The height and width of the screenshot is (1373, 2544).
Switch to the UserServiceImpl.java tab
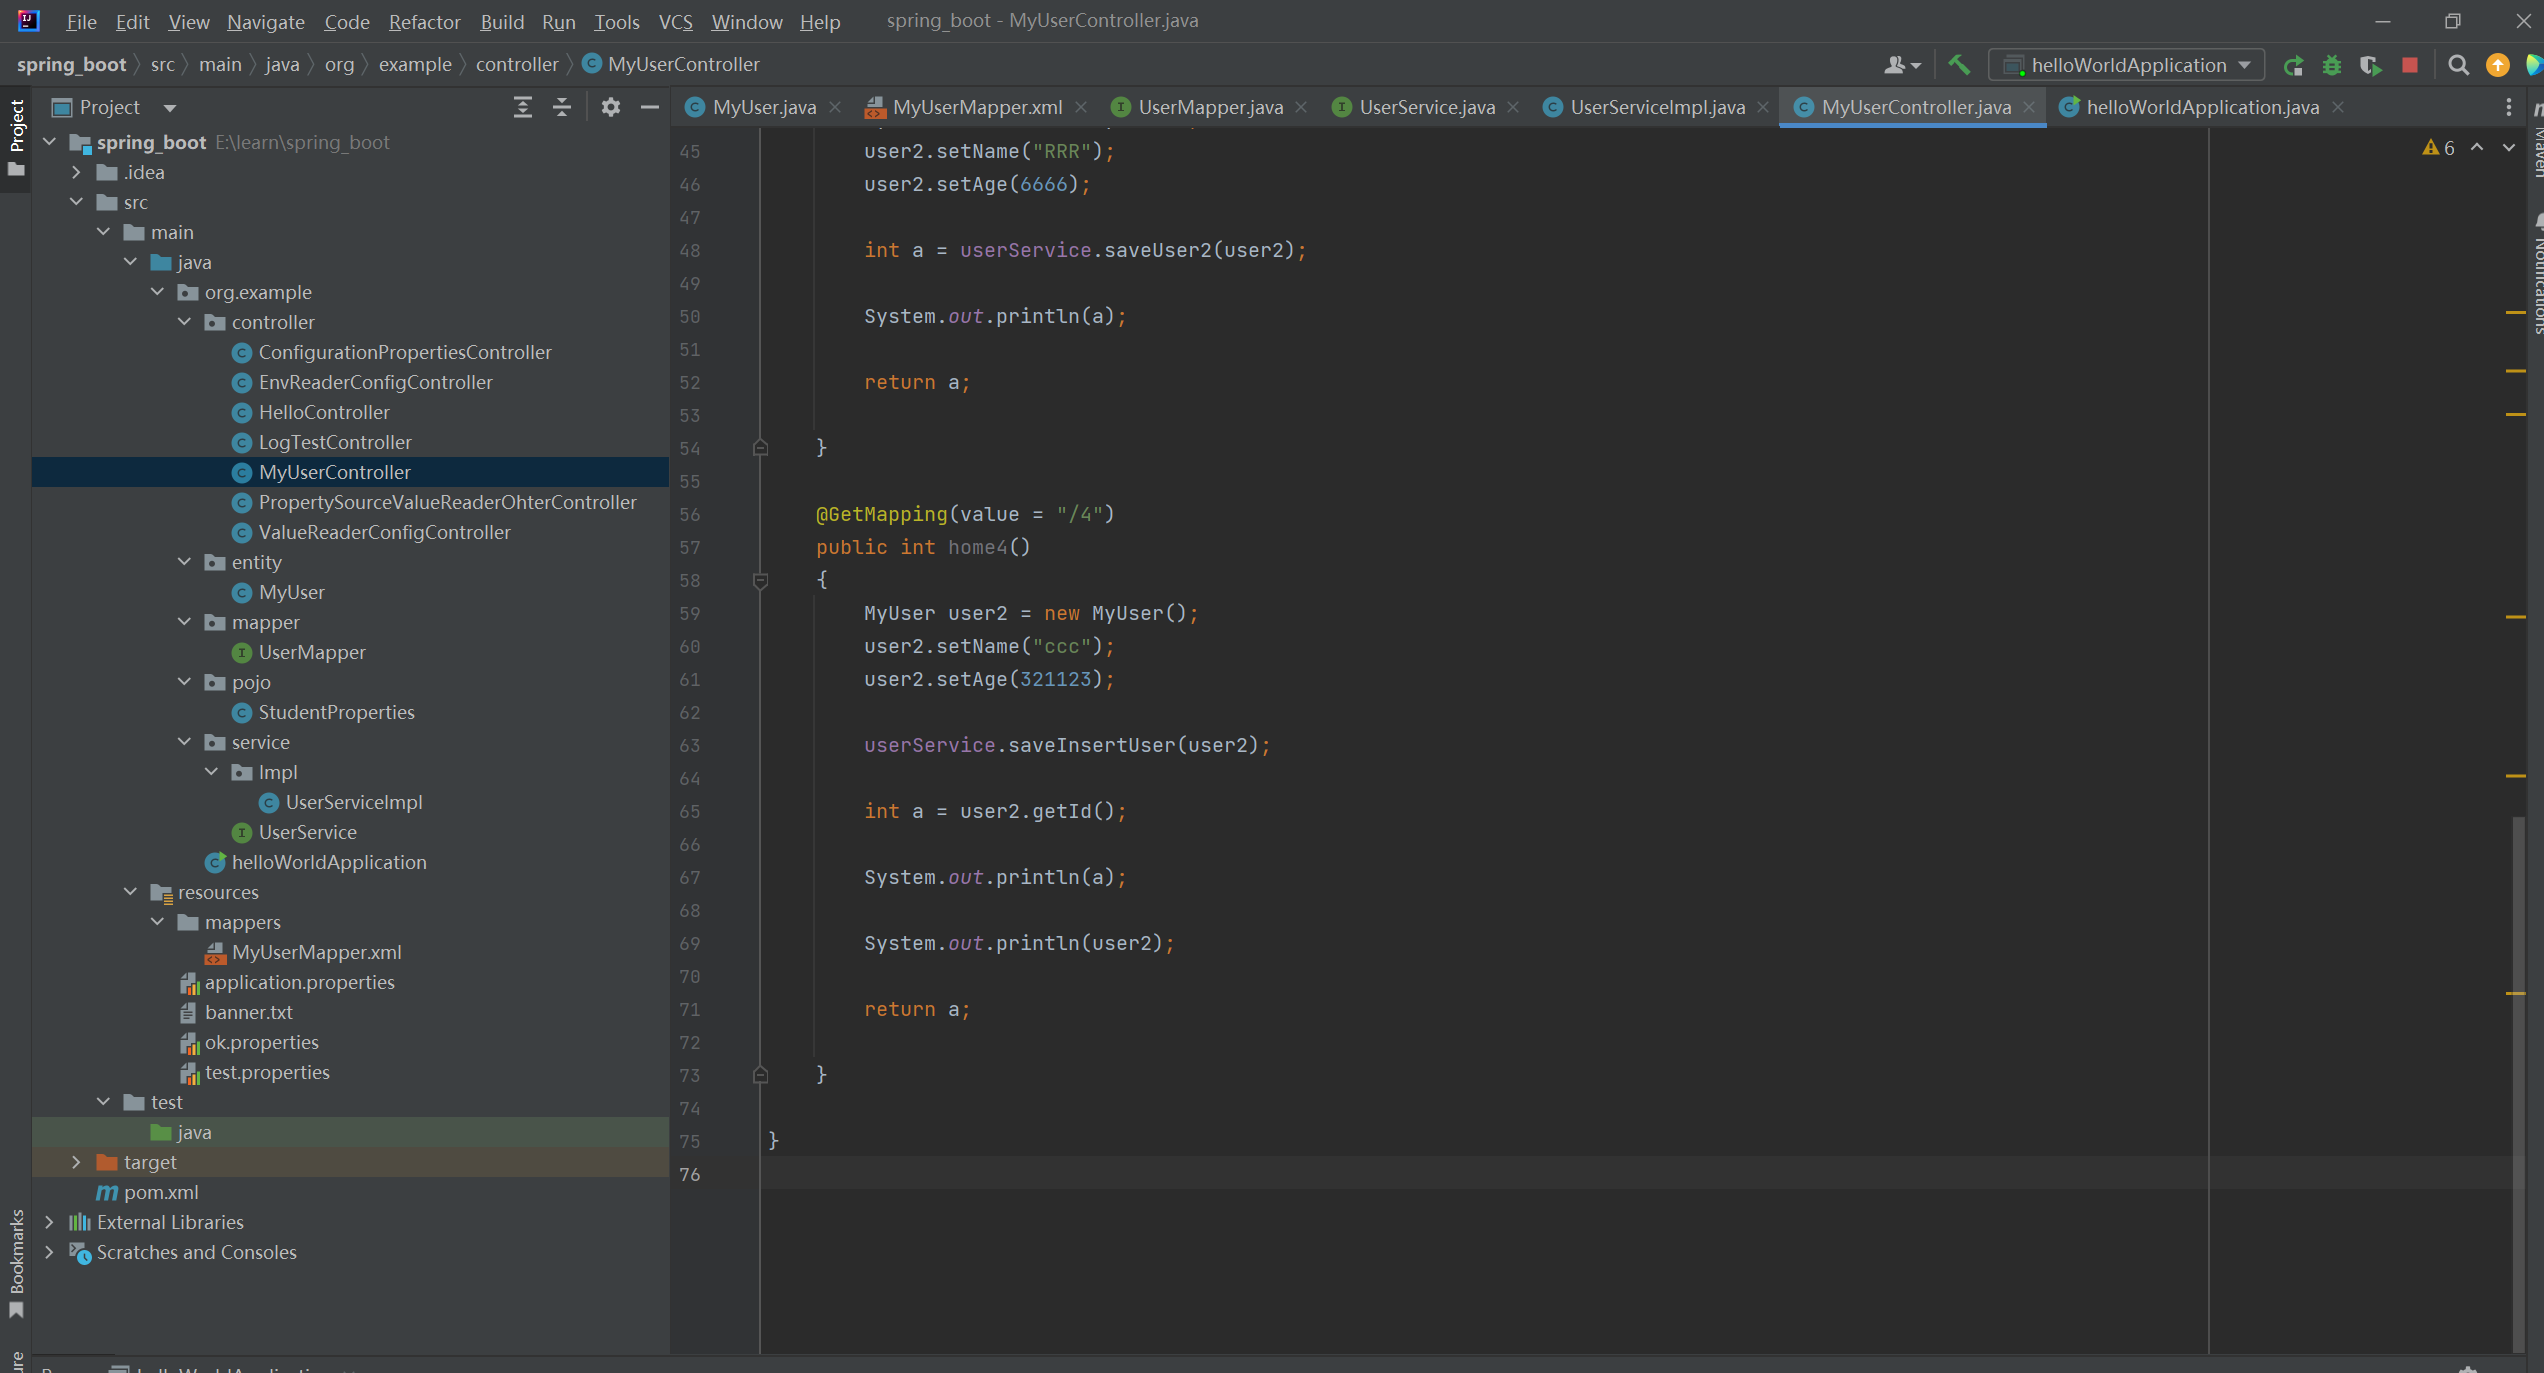(x=1656, y=107)
